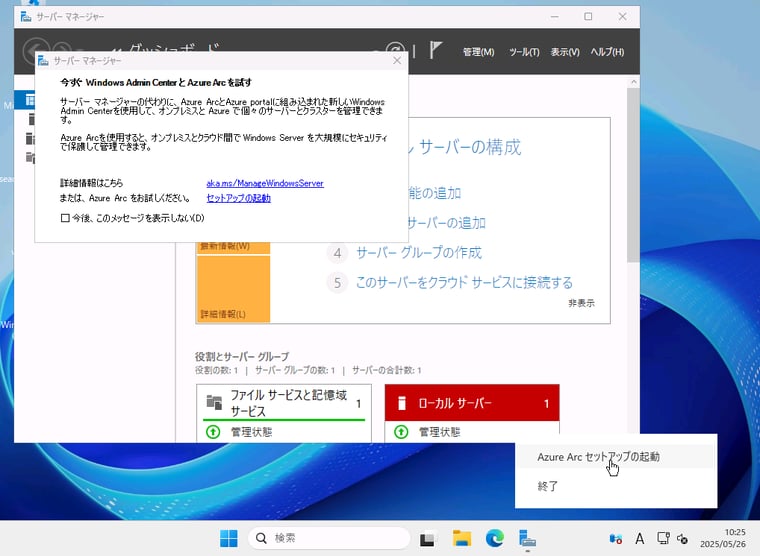
Task: Open ファイル サービスと記憶域サービス tile header
Action: [284, 403]
